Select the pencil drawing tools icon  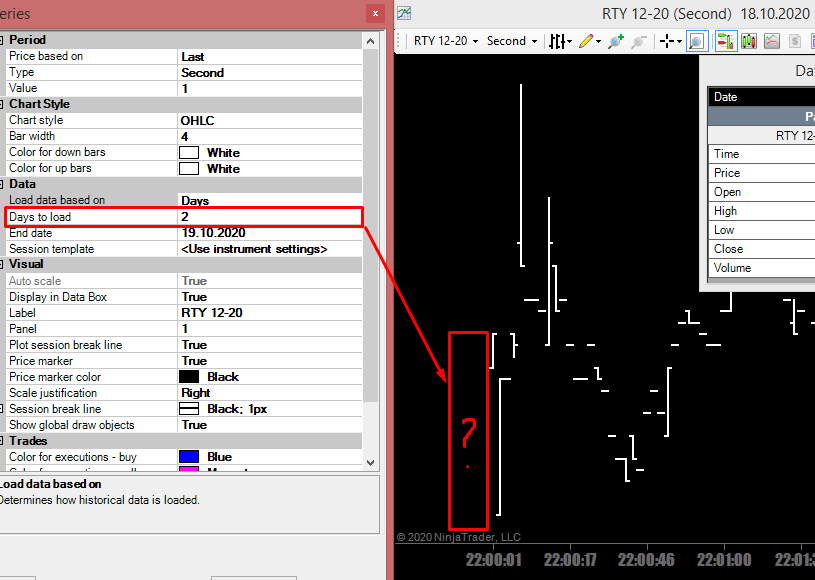click(586, 41)
